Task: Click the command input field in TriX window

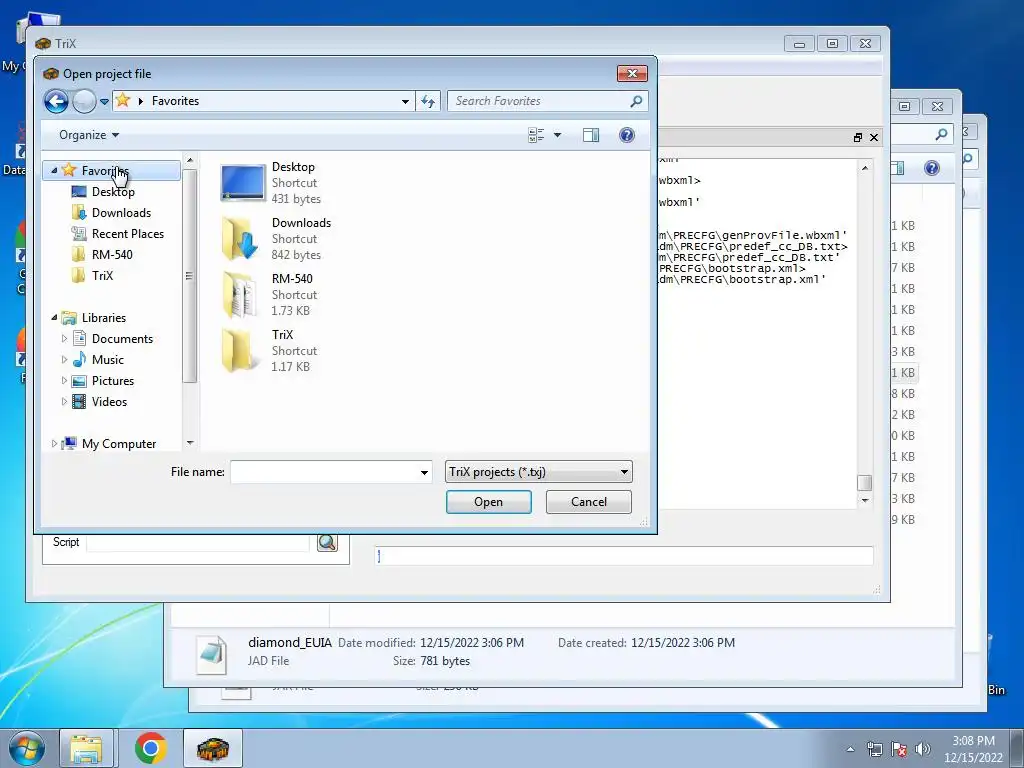Action: pos(624,556)
